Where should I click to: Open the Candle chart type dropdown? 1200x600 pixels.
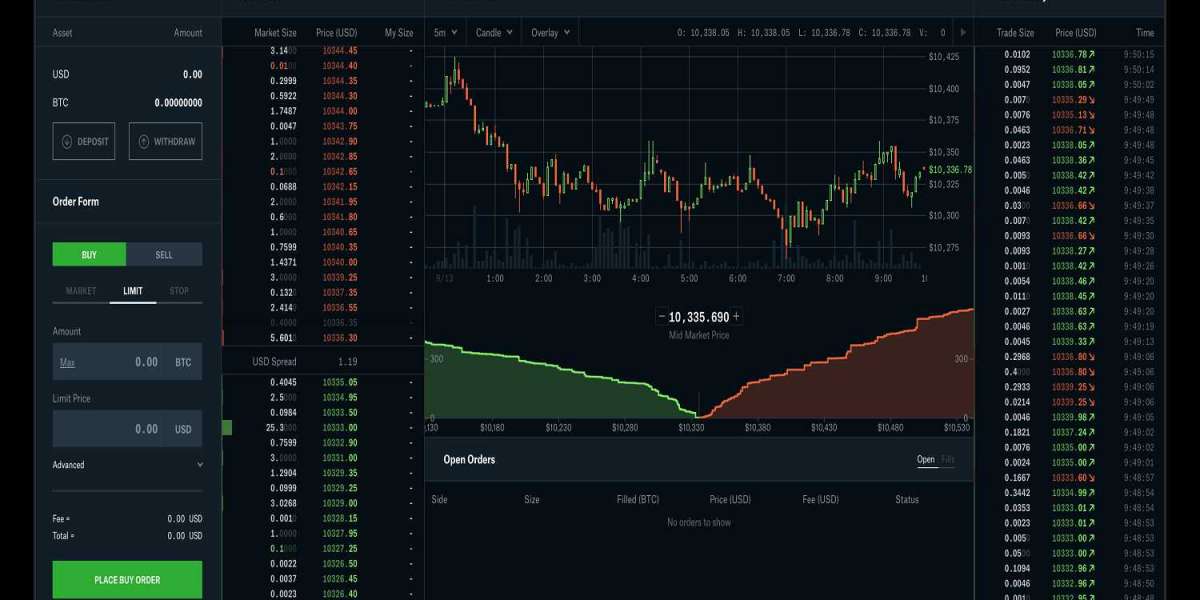(494, 33)
